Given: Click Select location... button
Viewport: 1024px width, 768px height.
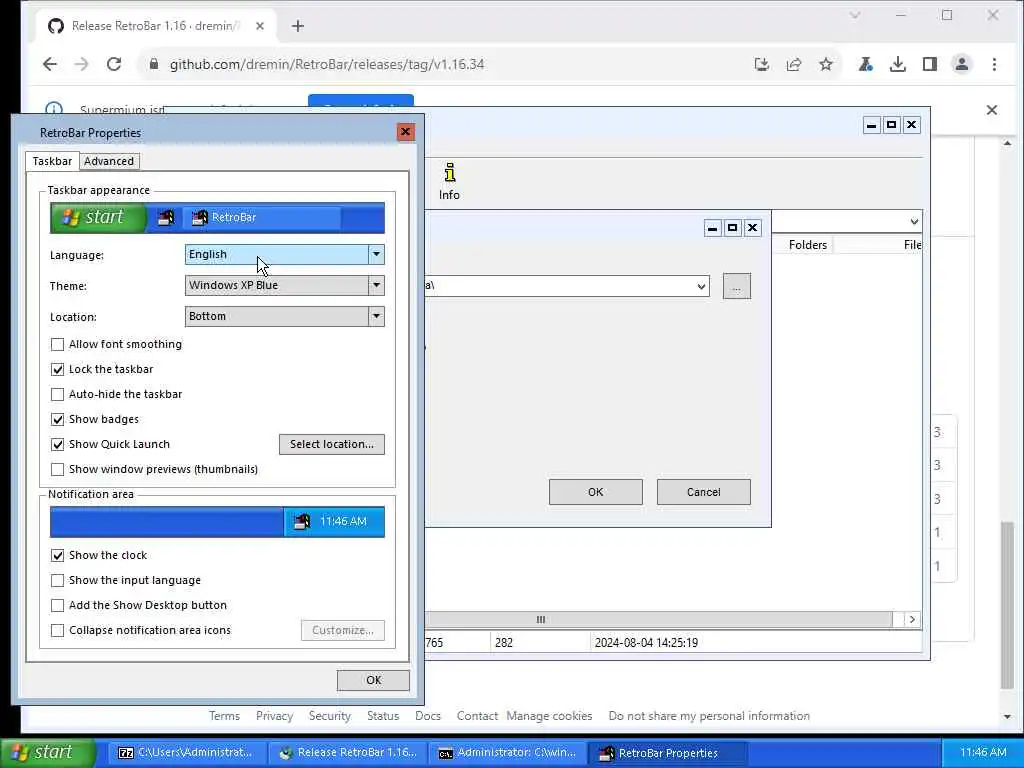Looking at the screenshot, I should point(332,444).
